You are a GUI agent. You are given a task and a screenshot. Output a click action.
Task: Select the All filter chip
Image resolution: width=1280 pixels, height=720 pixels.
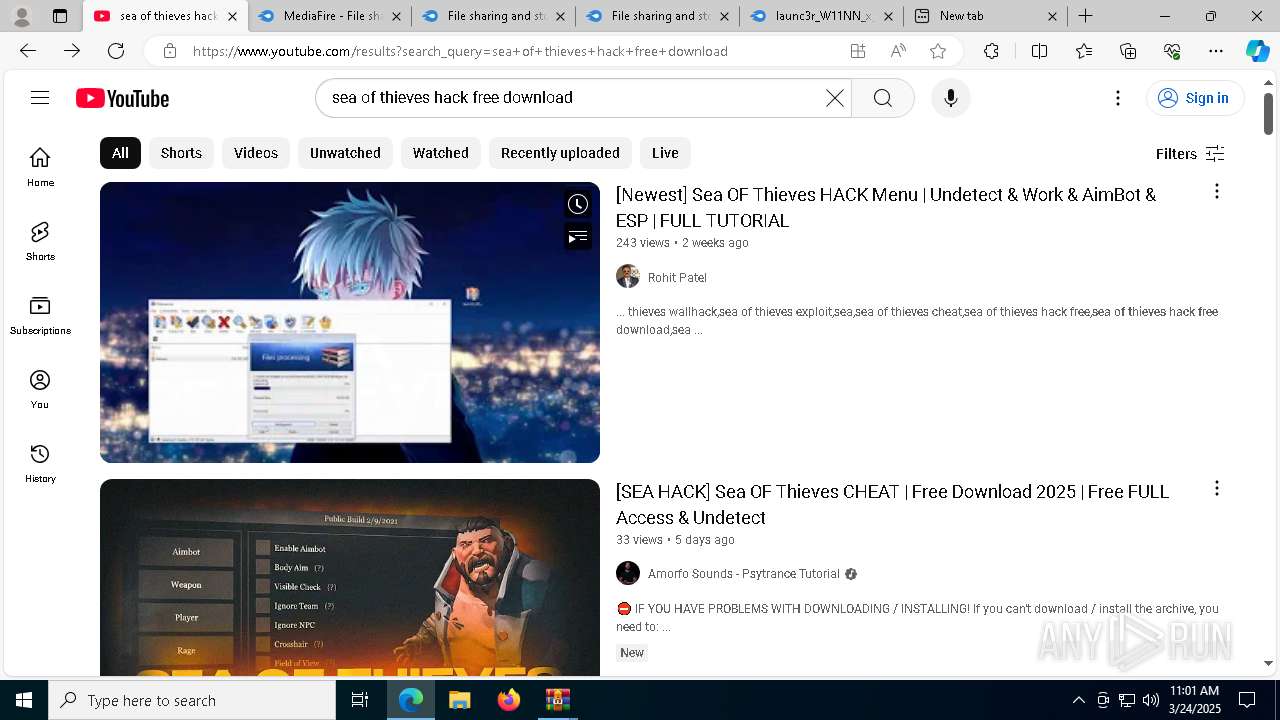[x=120, y=153]
